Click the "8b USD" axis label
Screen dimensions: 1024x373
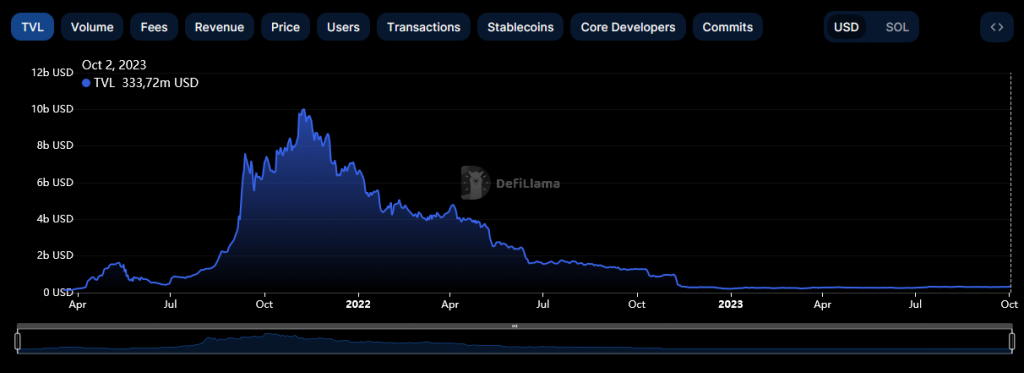(x=54, y=145)
